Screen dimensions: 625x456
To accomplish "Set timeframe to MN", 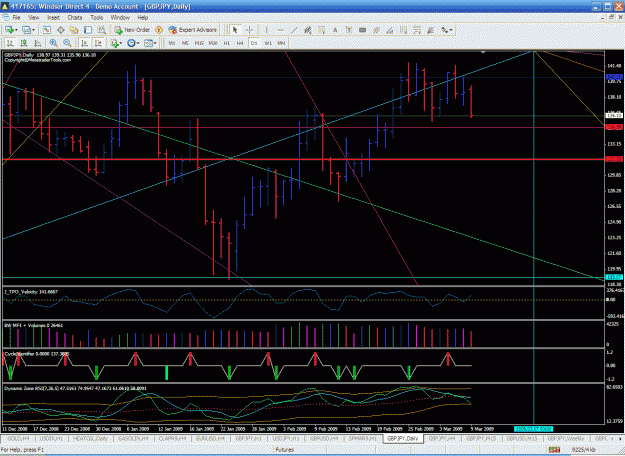I will pos(281,43).
